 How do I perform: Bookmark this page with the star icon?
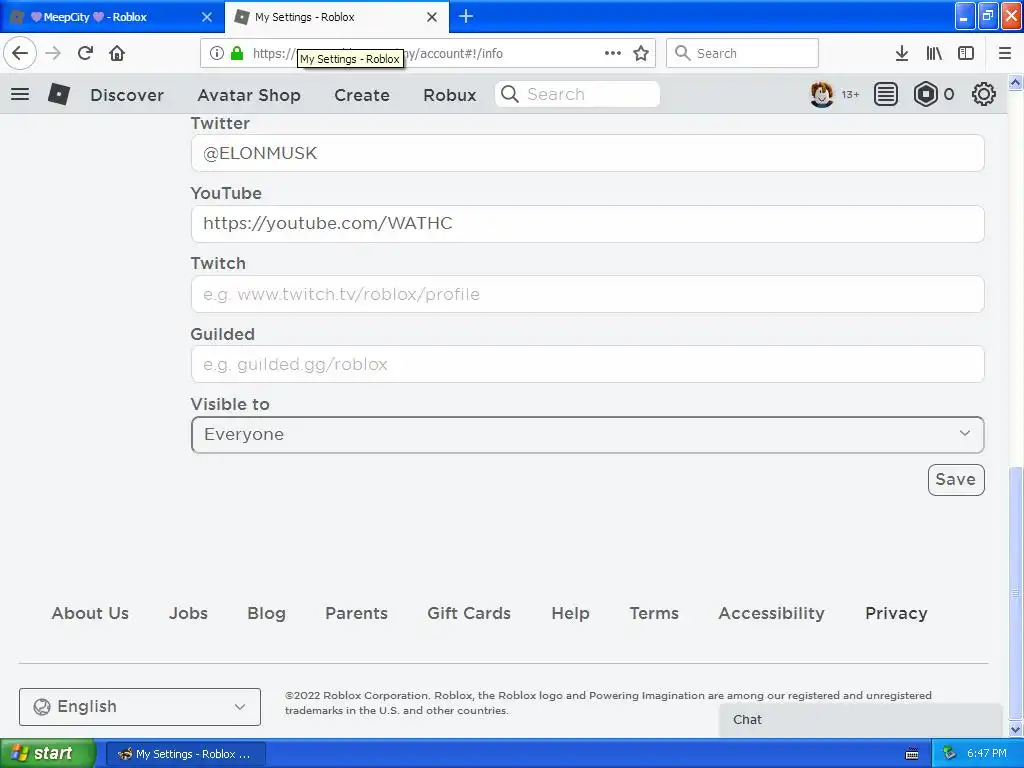click(x=641, y=53)
